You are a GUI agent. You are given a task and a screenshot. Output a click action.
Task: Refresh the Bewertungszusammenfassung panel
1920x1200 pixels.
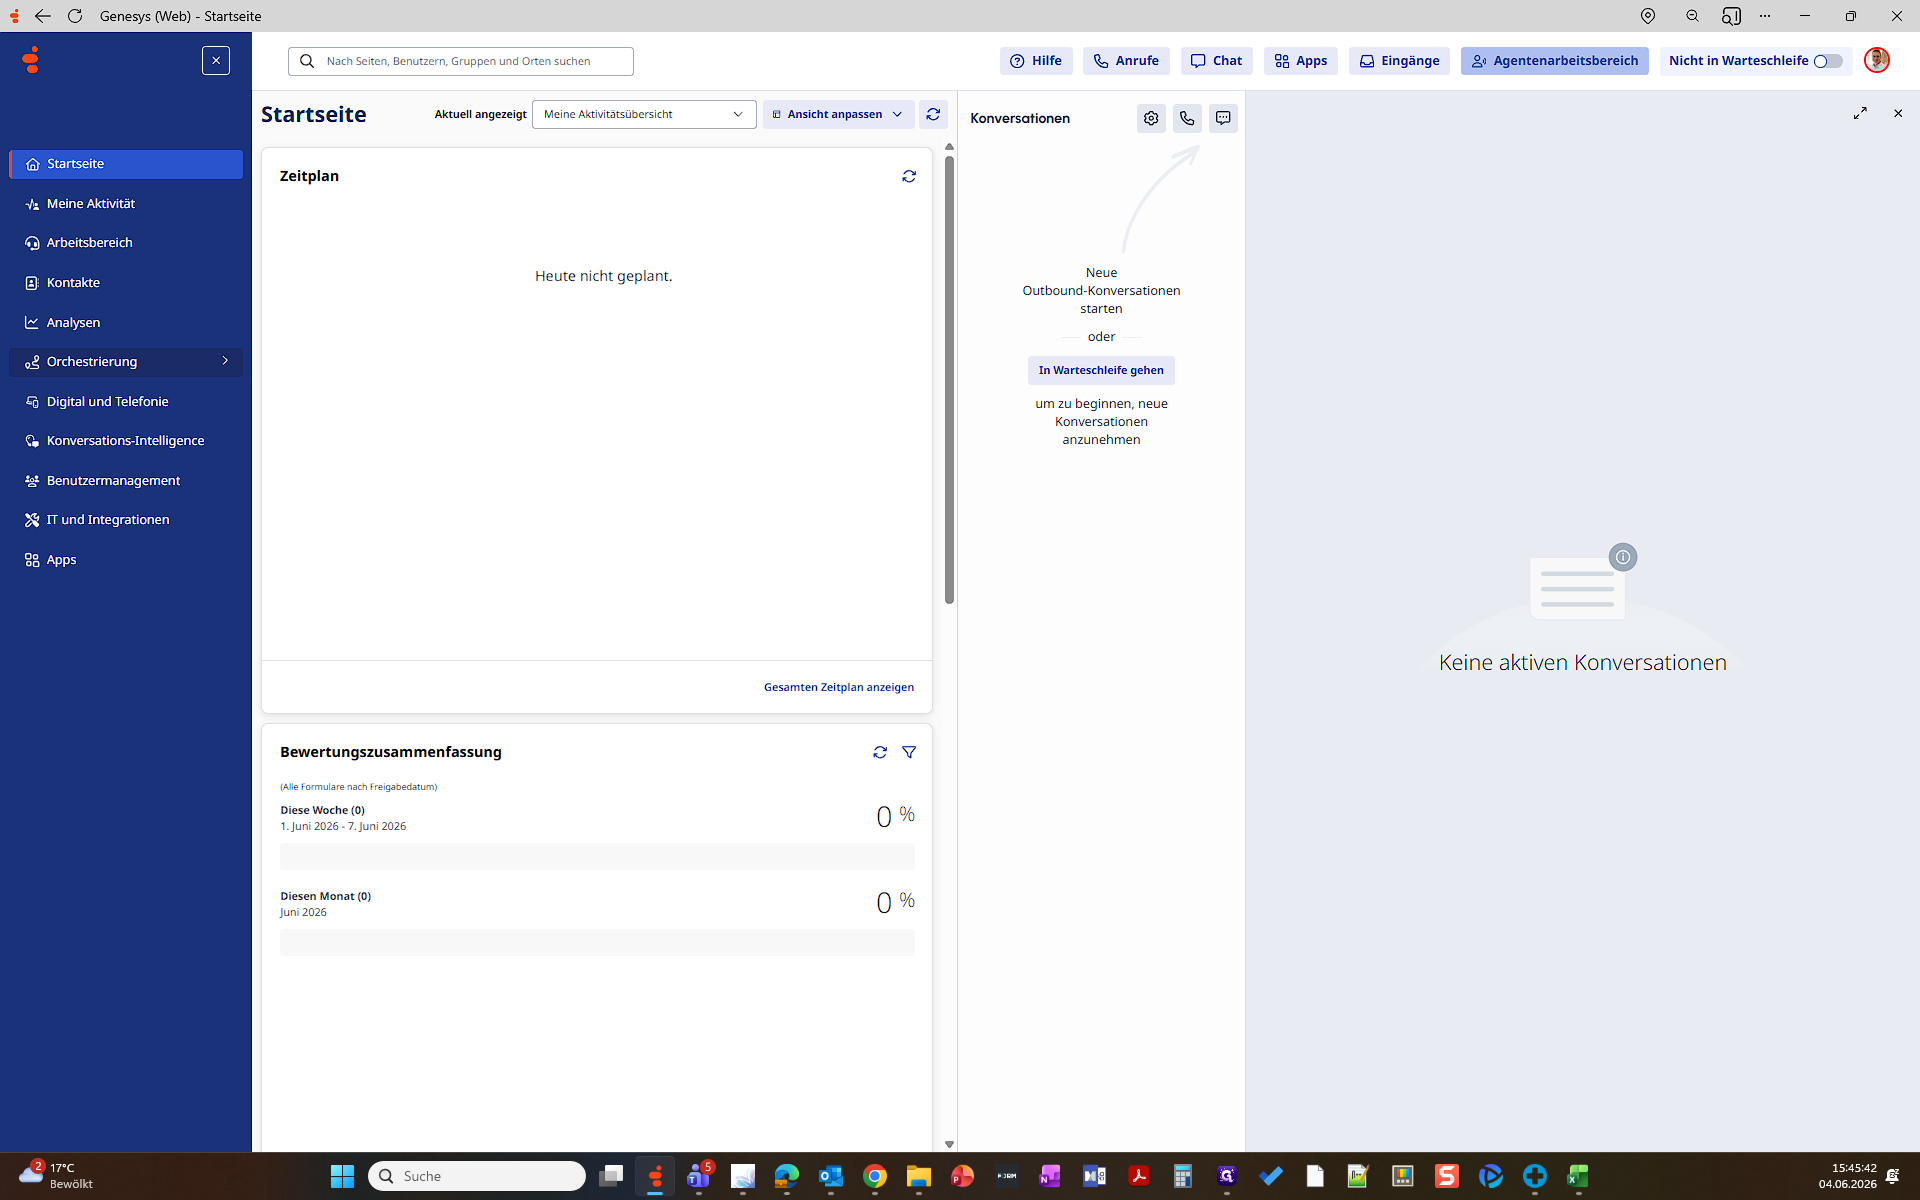(880, 752)
